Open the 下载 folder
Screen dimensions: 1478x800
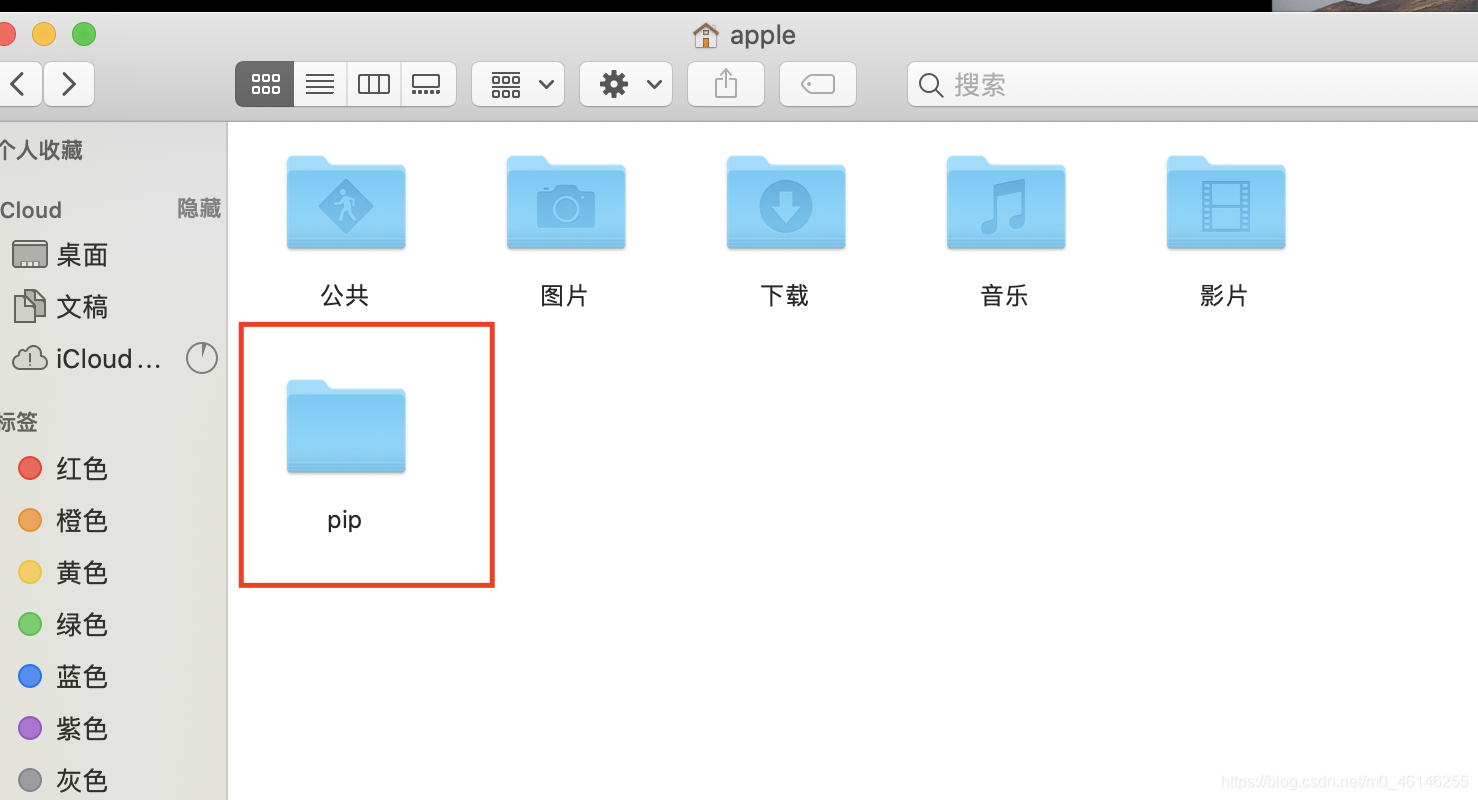click(x=785, y=203)
